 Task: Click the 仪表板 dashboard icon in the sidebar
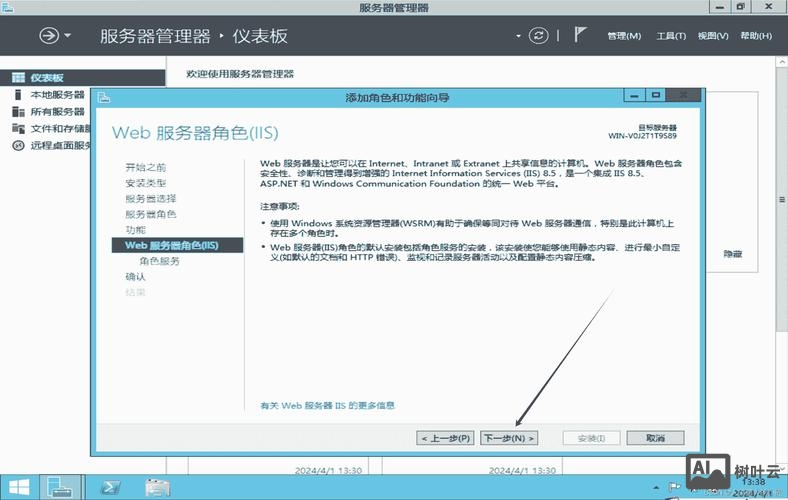(x=18, y=77)
